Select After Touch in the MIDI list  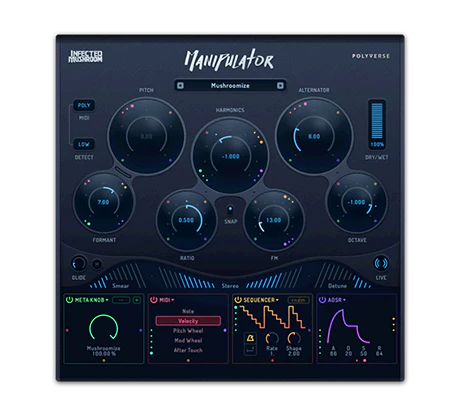coord(188,350)
